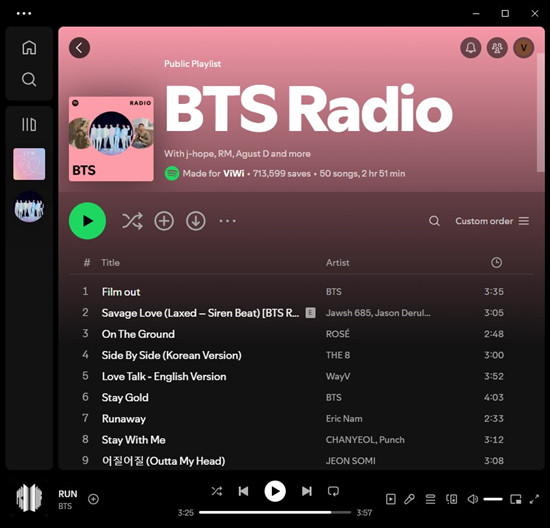
Task: Download the BTS Radio playlist
Action: pos(196,221)
